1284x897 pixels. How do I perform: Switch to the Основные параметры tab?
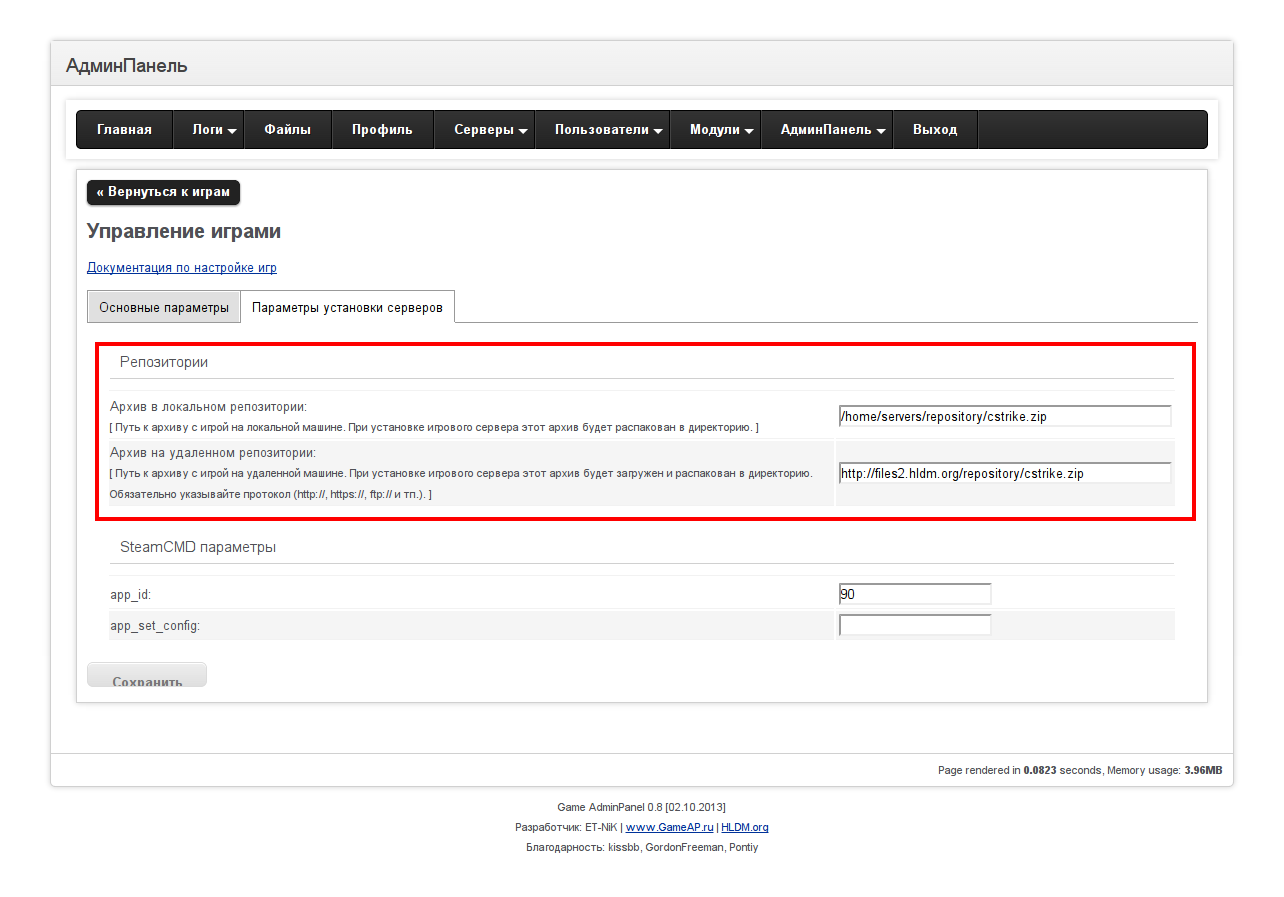point(164,307)
